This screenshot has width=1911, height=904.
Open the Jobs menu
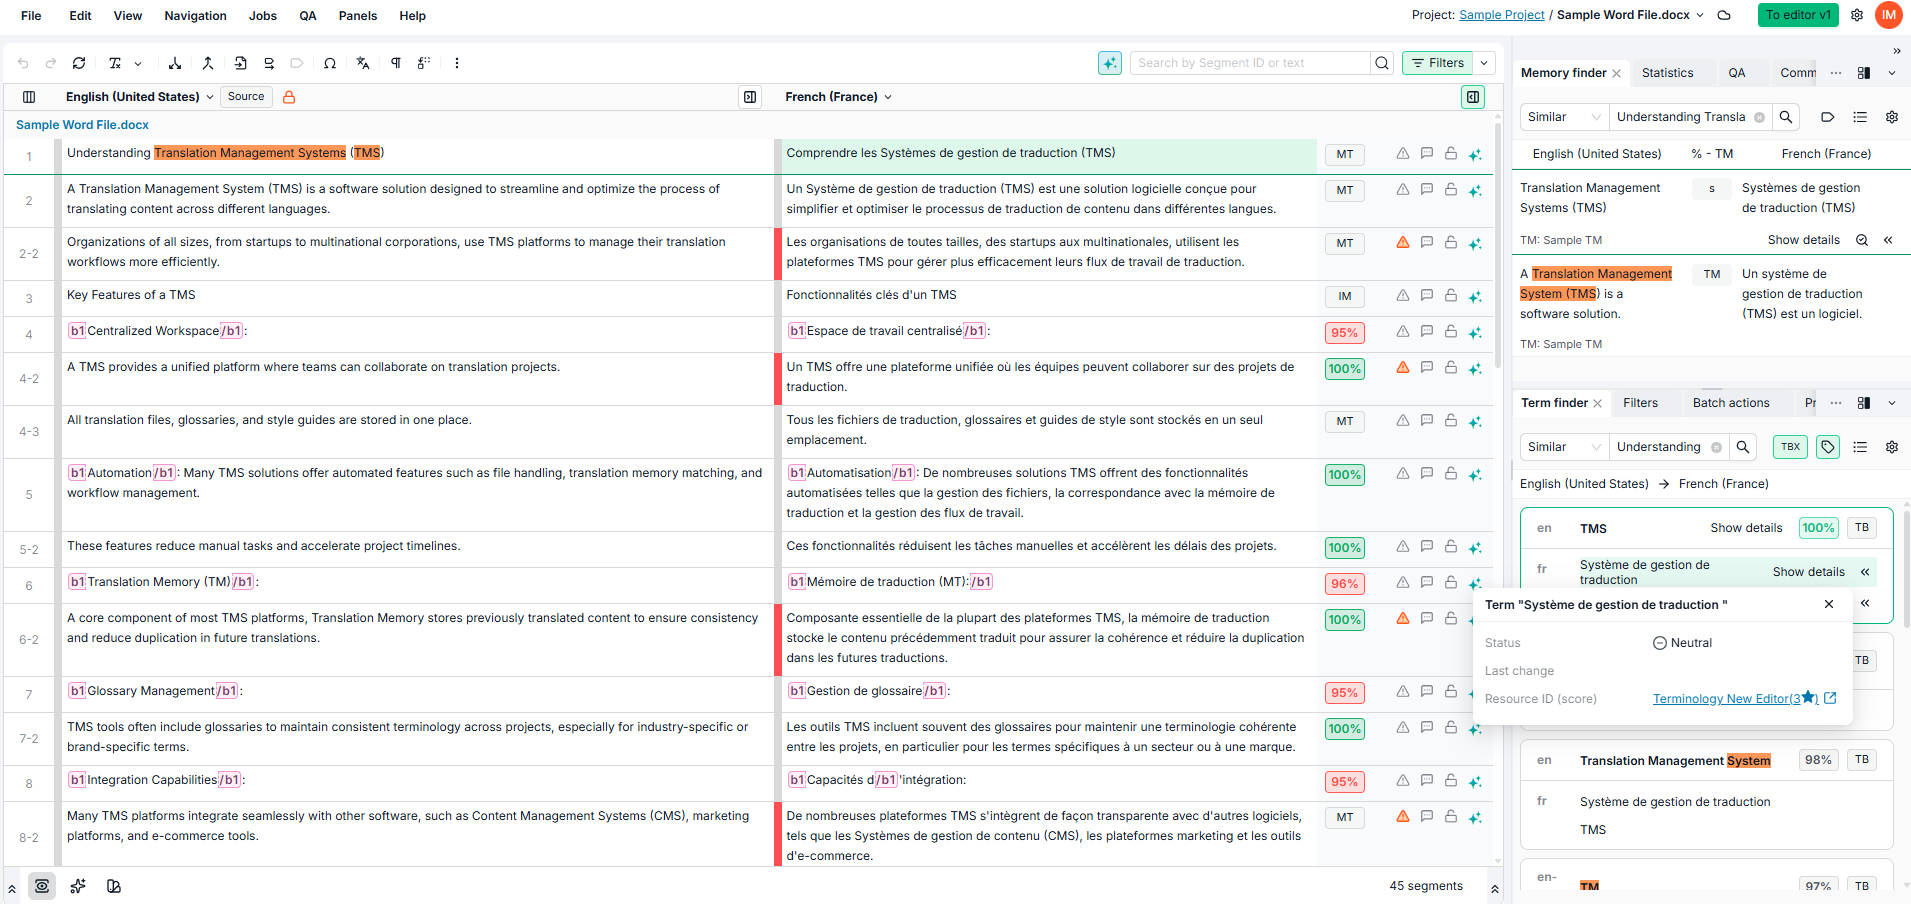click(x=263, y=16)
